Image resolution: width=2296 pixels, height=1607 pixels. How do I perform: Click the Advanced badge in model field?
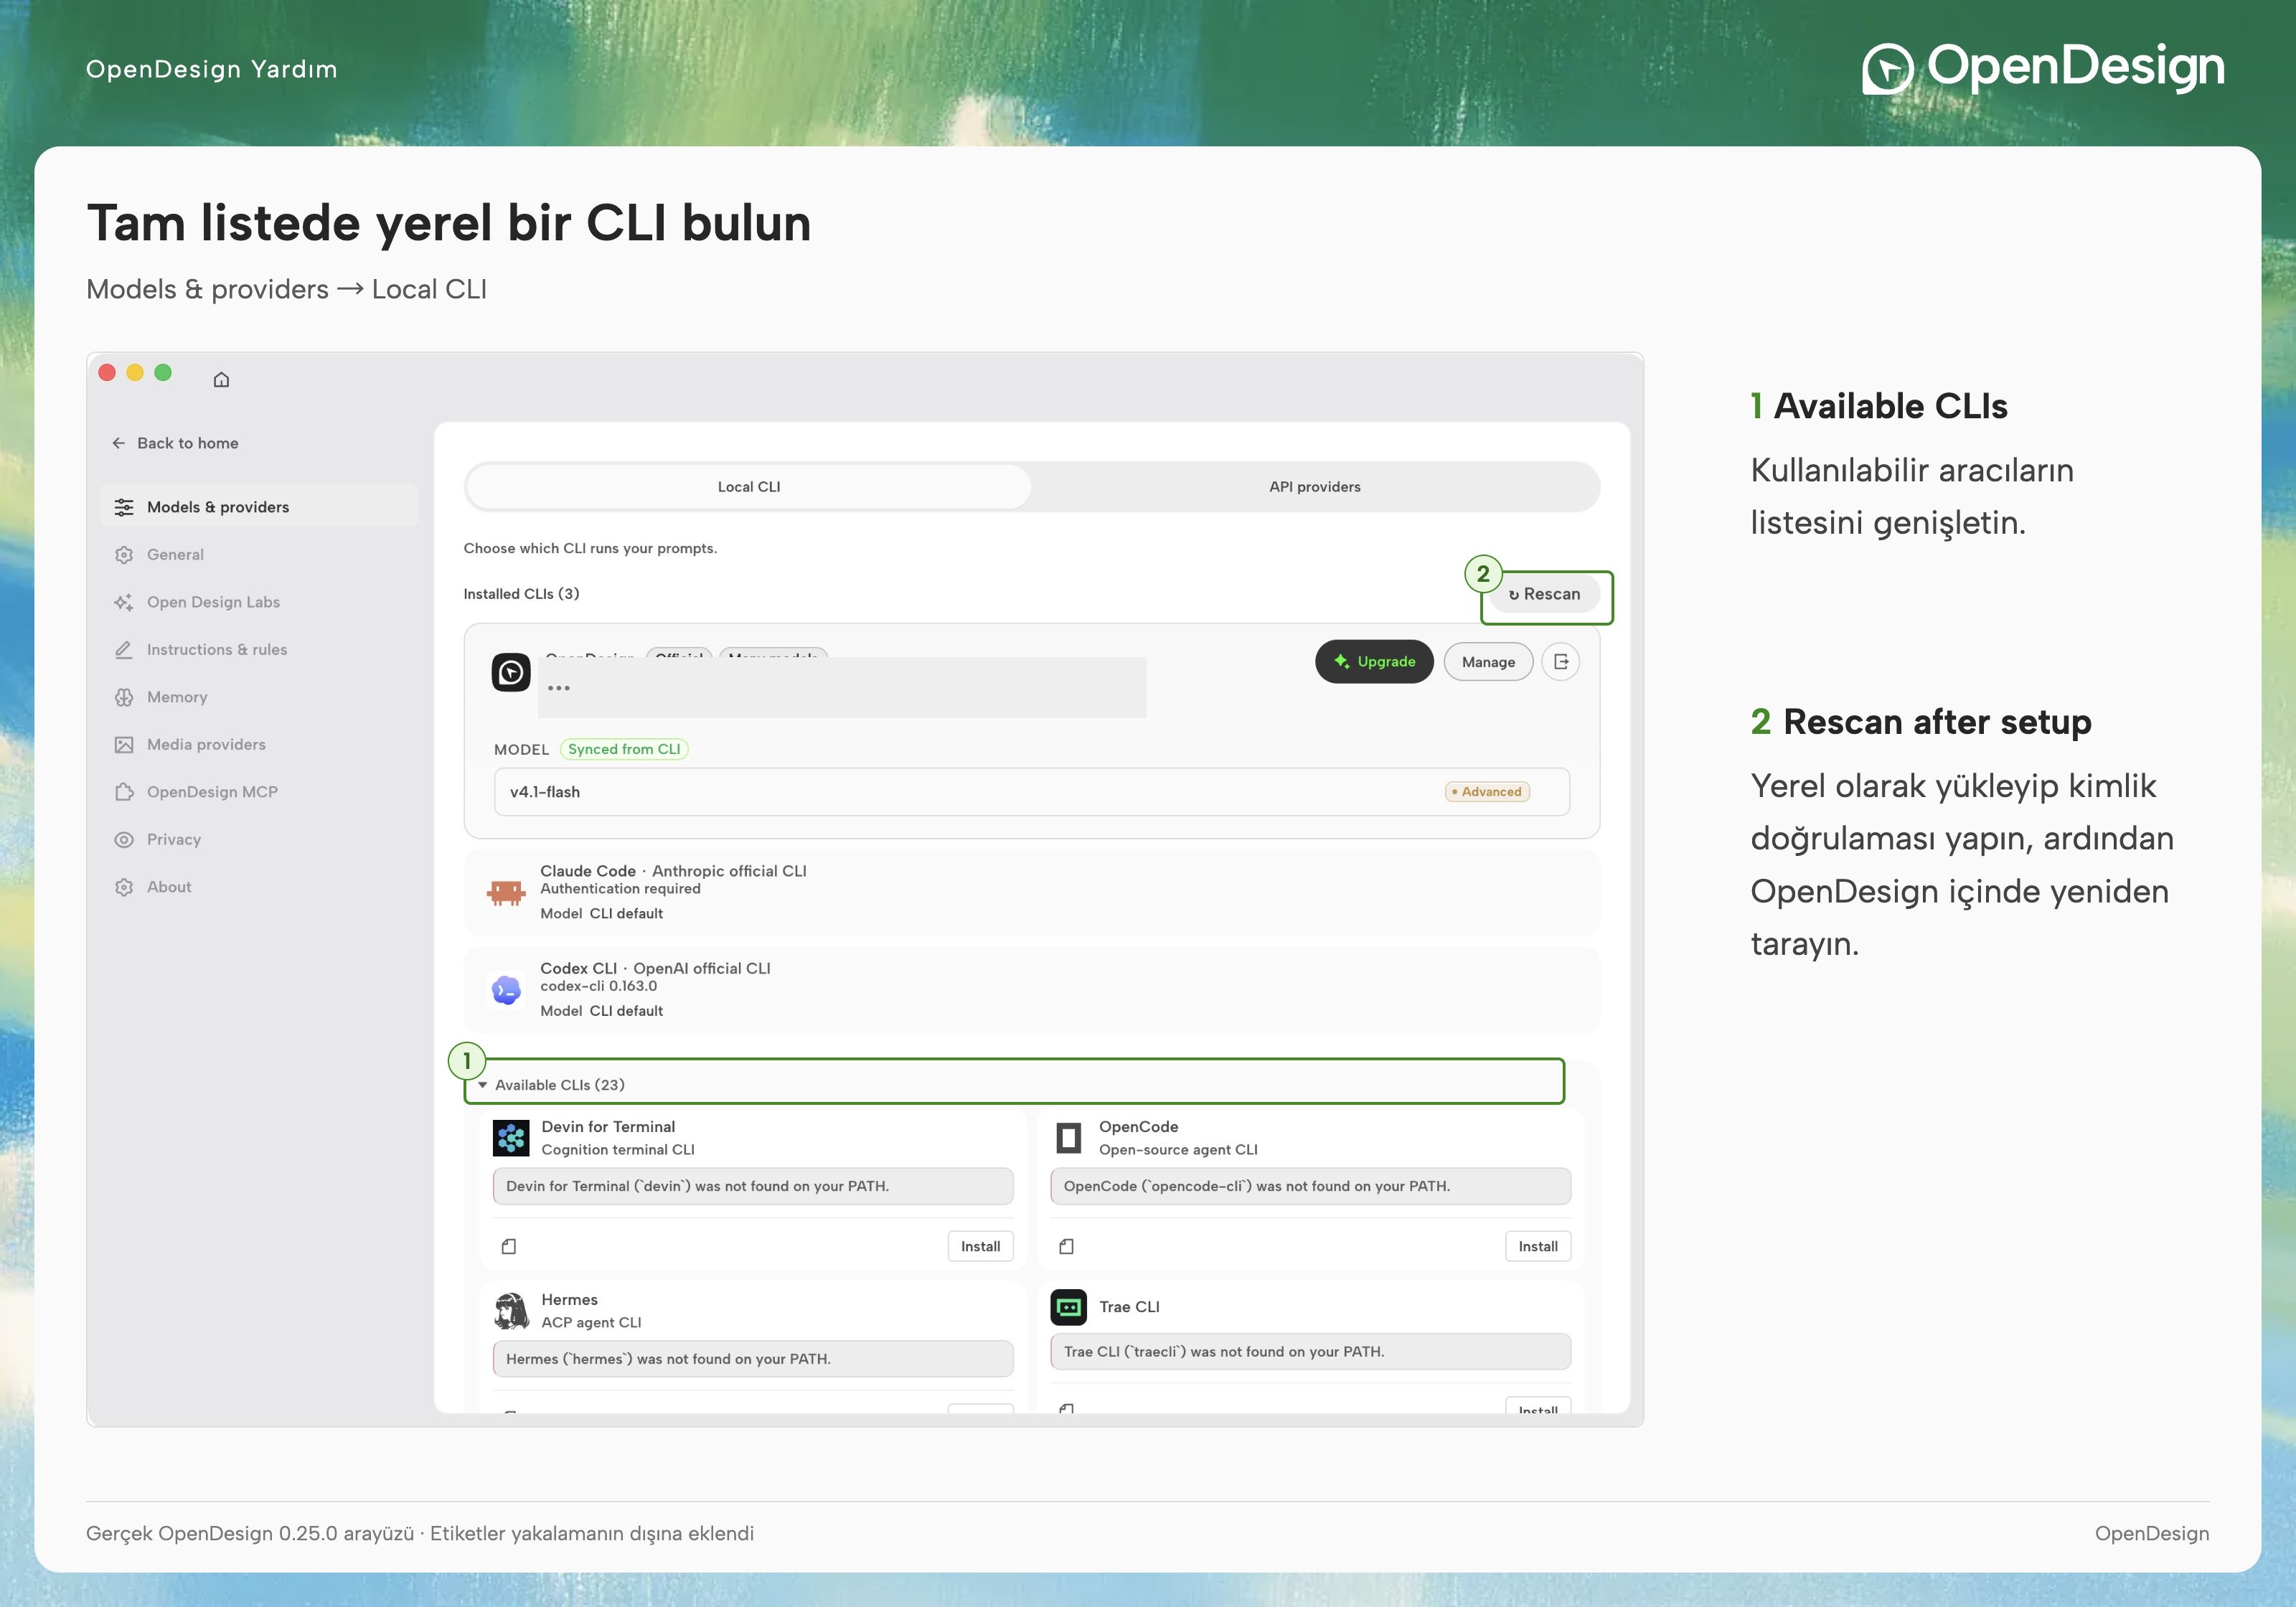click(1487, 792)
